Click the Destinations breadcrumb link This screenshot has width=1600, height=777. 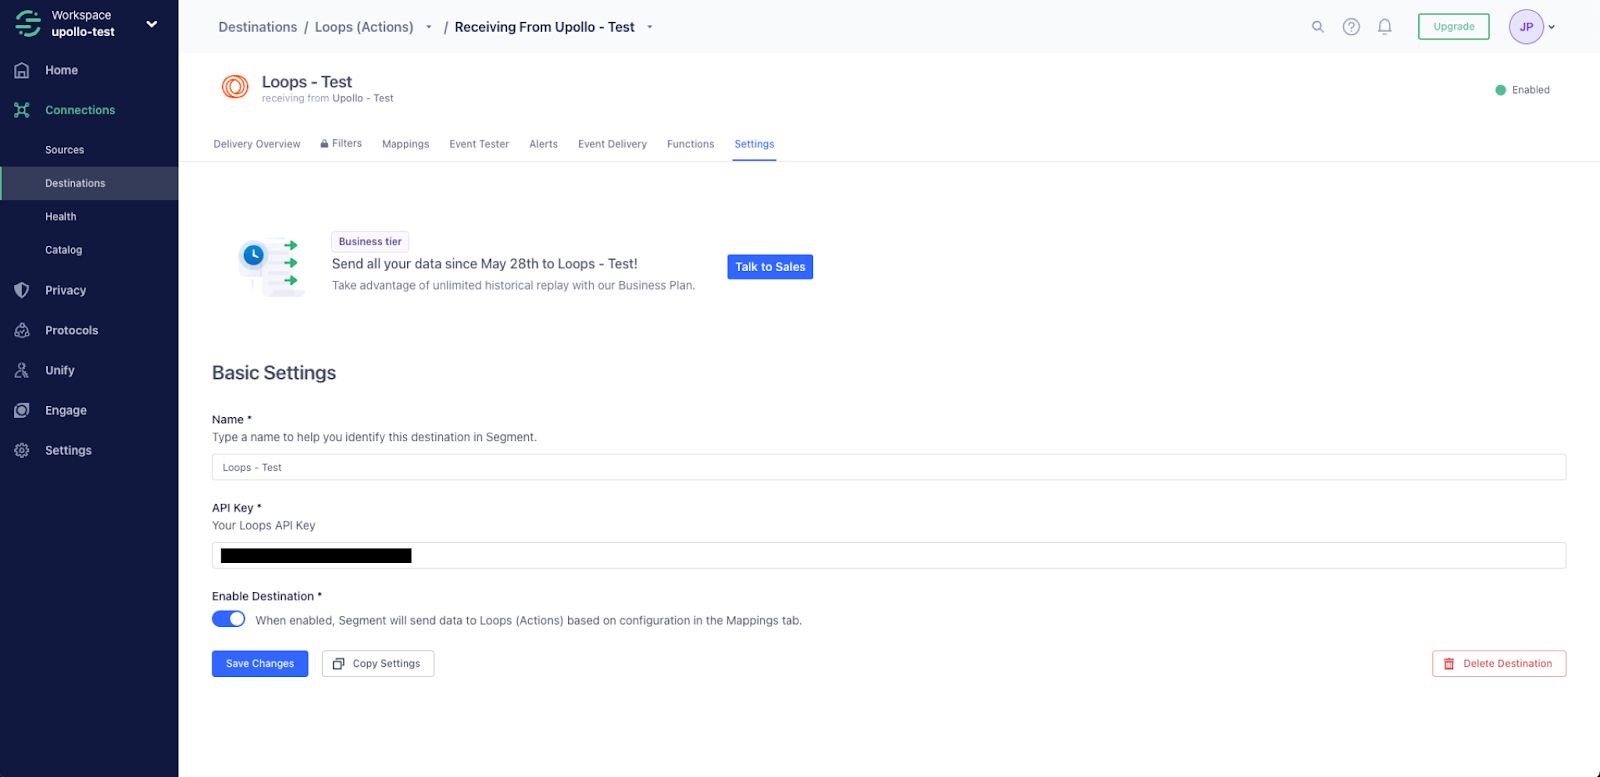258,27
